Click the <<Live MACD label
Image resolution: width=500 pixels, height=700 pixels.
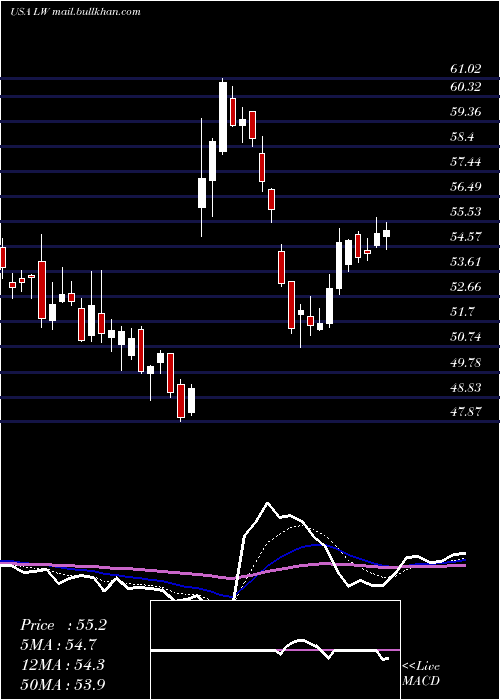[x=421, y=674]
